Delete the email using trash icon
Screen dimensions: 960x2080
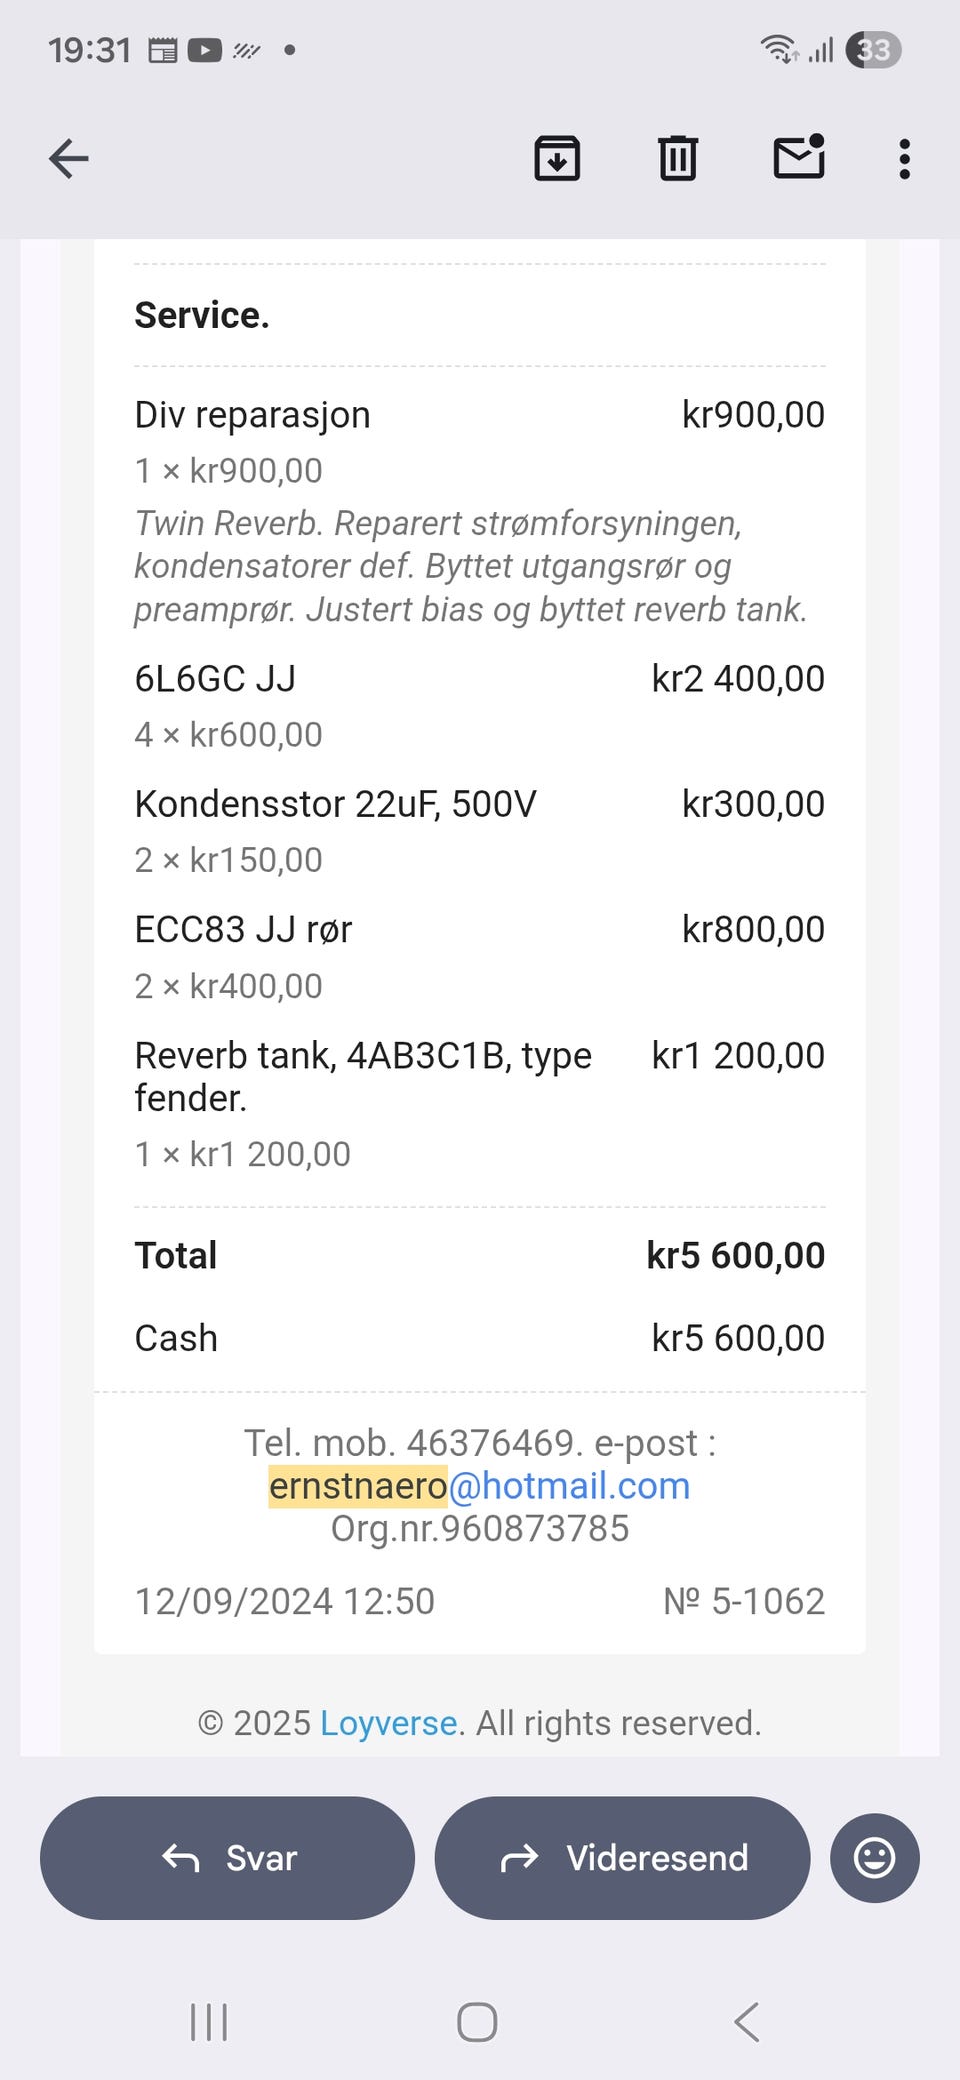click(x=678, y=158)
